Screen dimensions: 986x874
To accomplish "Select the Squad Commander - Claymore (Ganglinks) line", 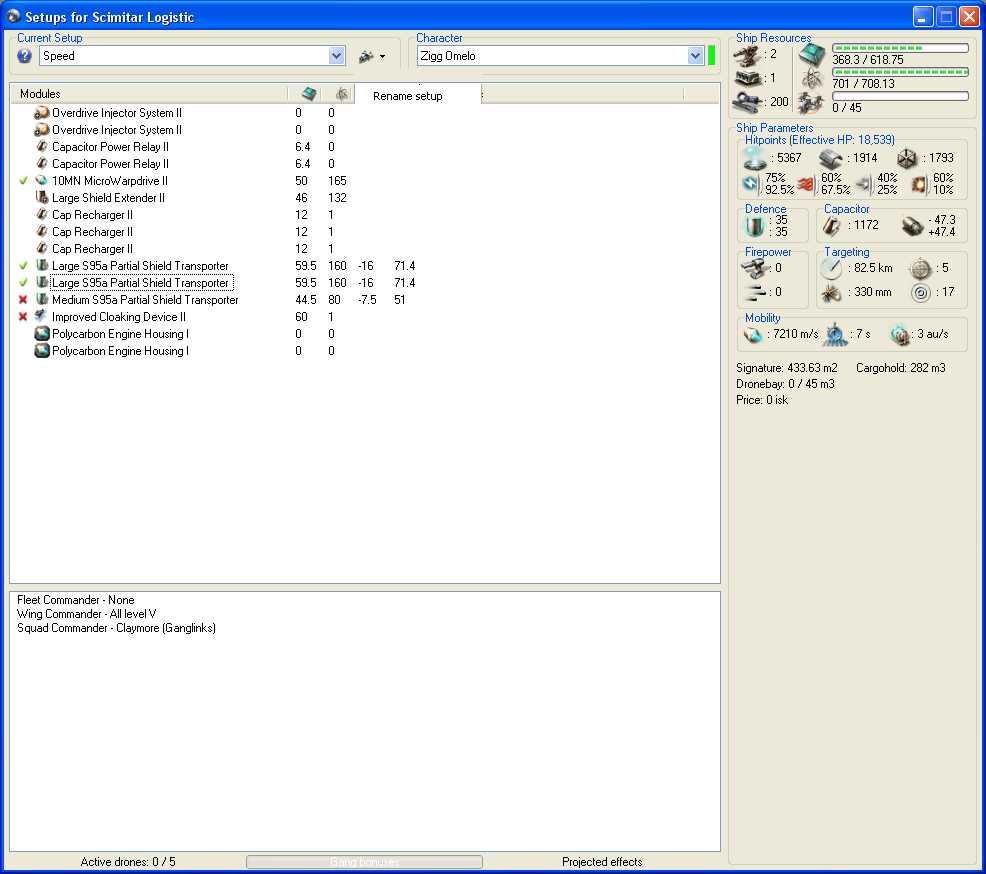I will pos(116,628).
